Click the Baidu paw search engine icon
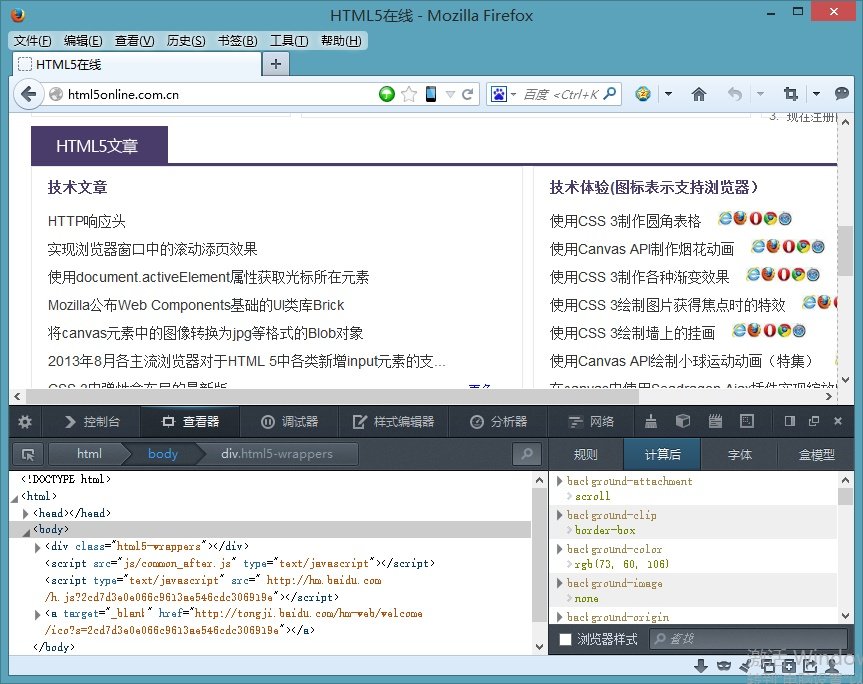The width and height of the screenshot is (863, 684). (x=499, y=94)
